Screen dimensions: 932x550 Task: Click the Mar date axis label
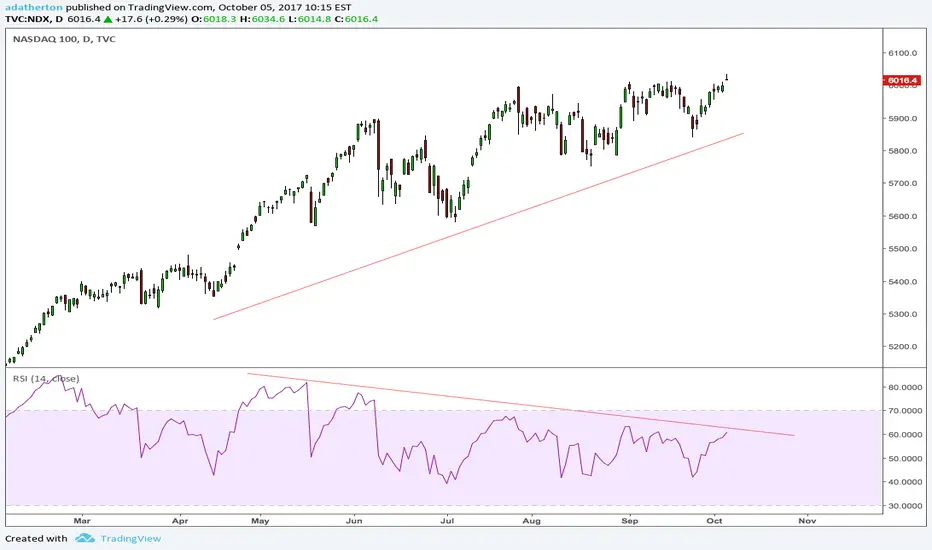(x=82, y=520)
